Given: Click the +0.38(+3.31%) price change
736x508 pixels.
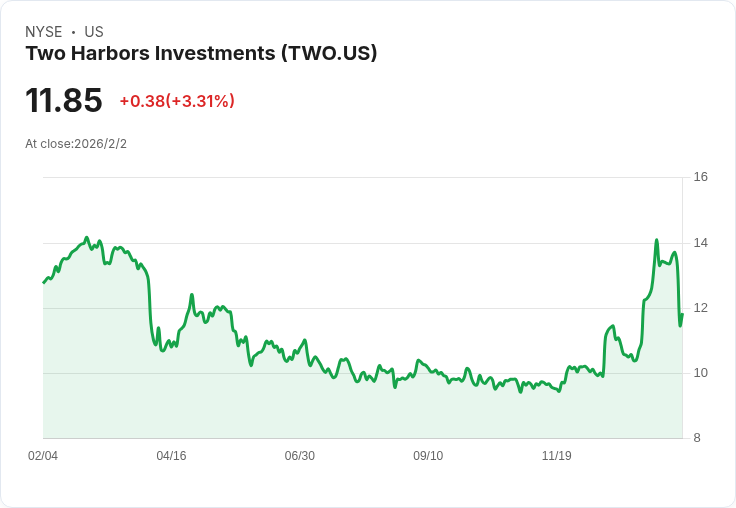Looking at the screenshot, I should pyautogui.click(x=177, y=101).
